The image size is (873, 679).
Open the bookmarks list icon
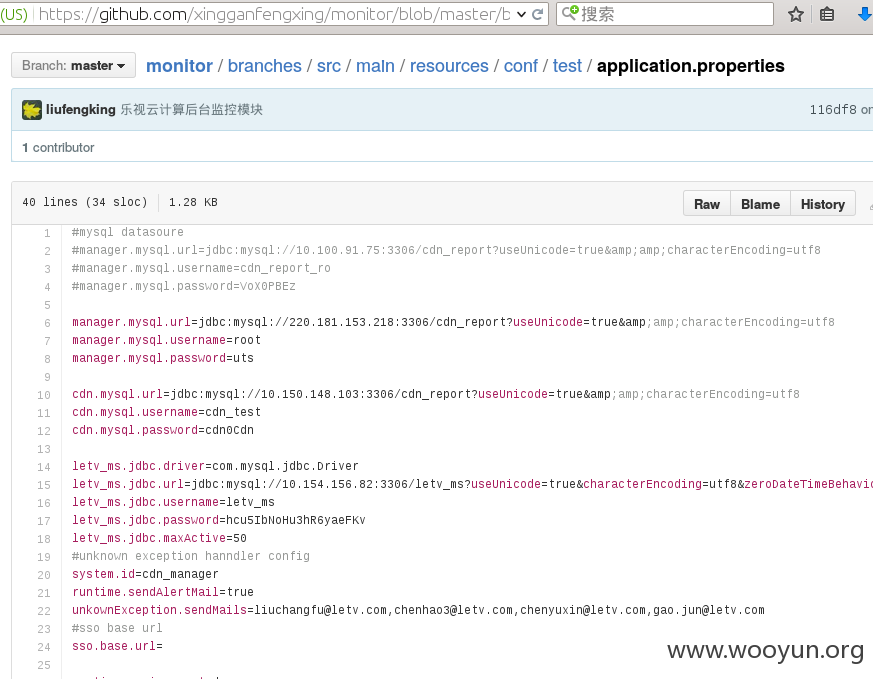coord(827,14)
